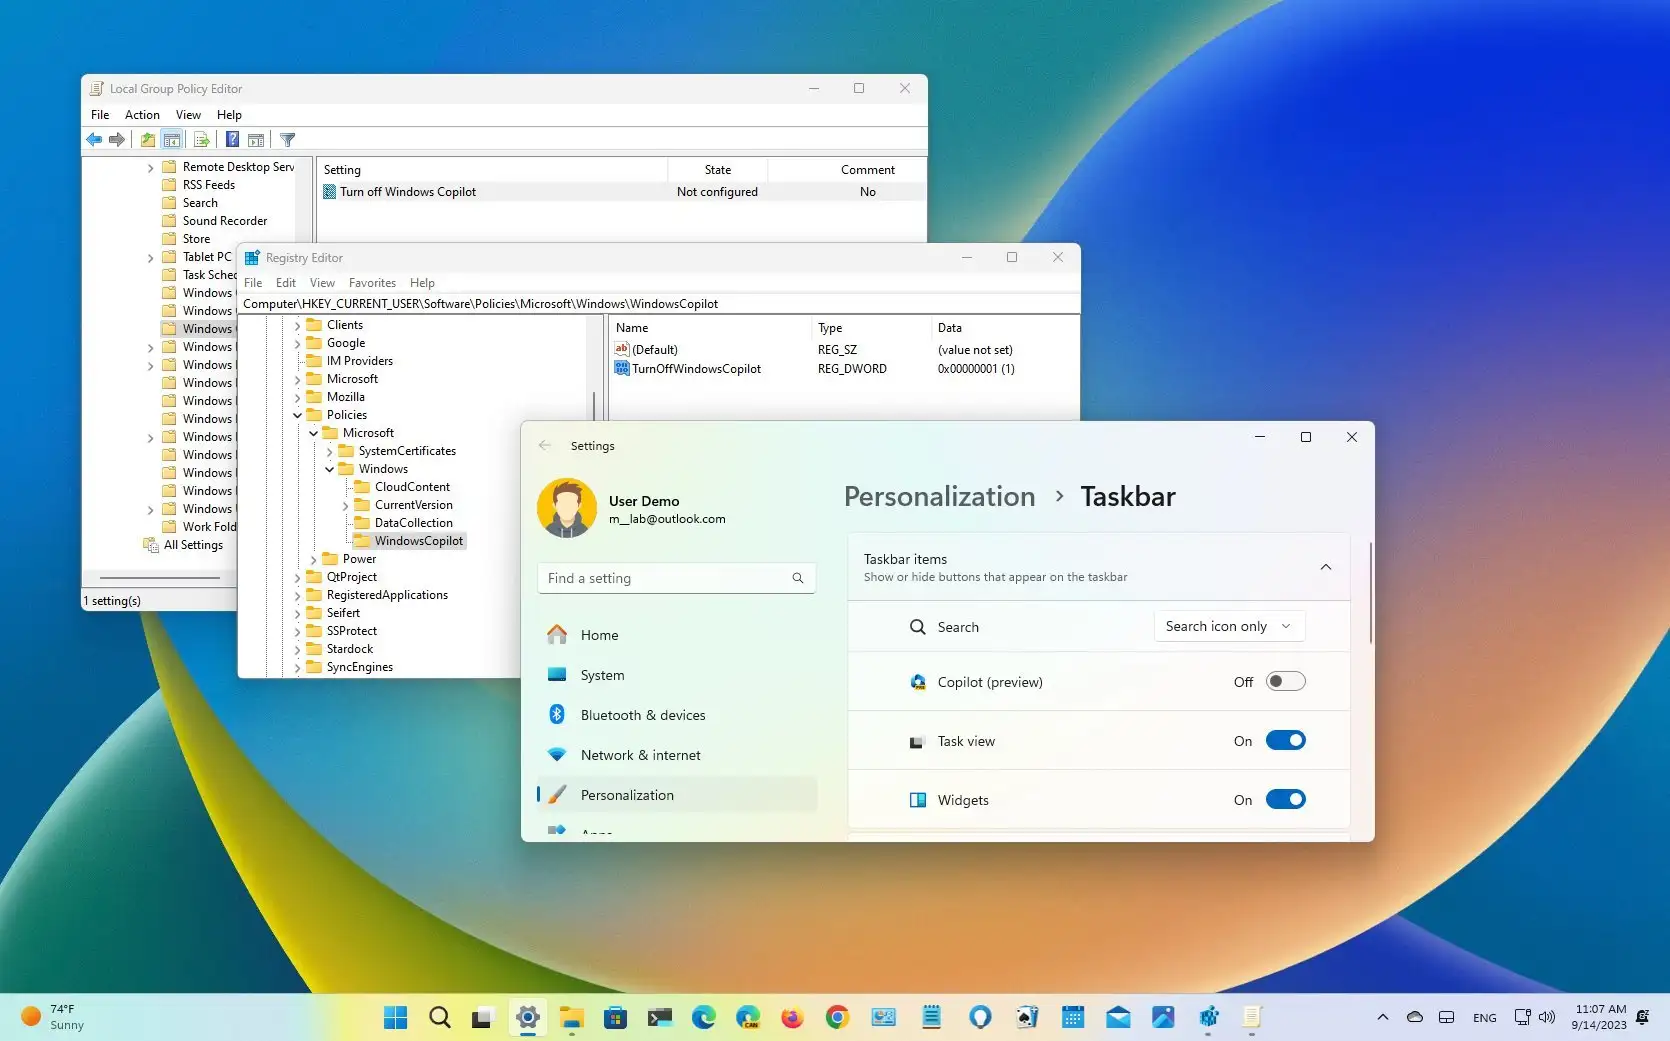Open Windows Start button on taskbar

click(396, 1018)
